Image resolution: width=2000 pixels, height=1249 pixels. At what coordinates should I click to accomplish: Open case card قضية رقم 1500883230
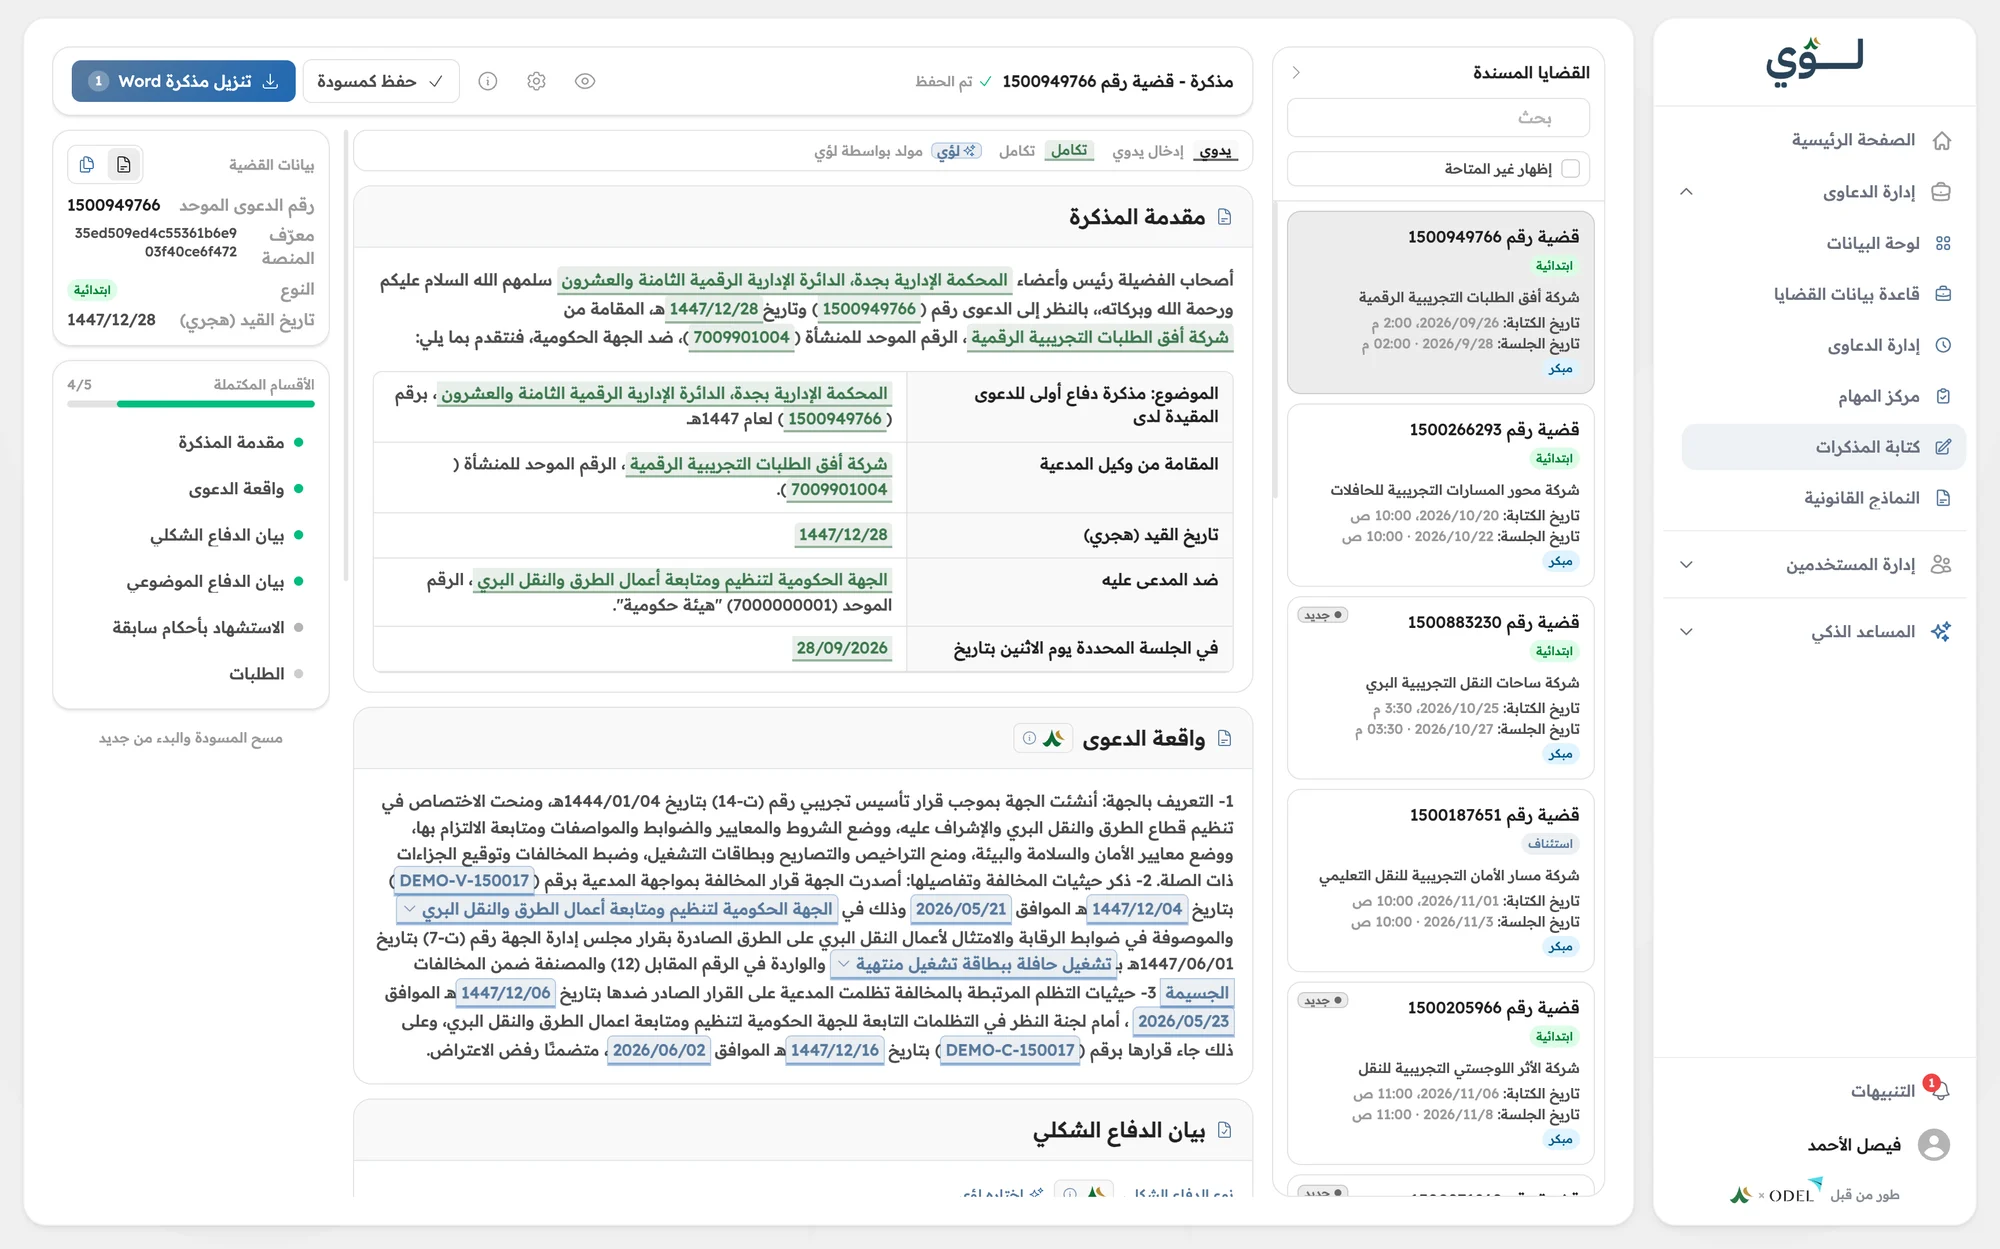pos(1440,688)
